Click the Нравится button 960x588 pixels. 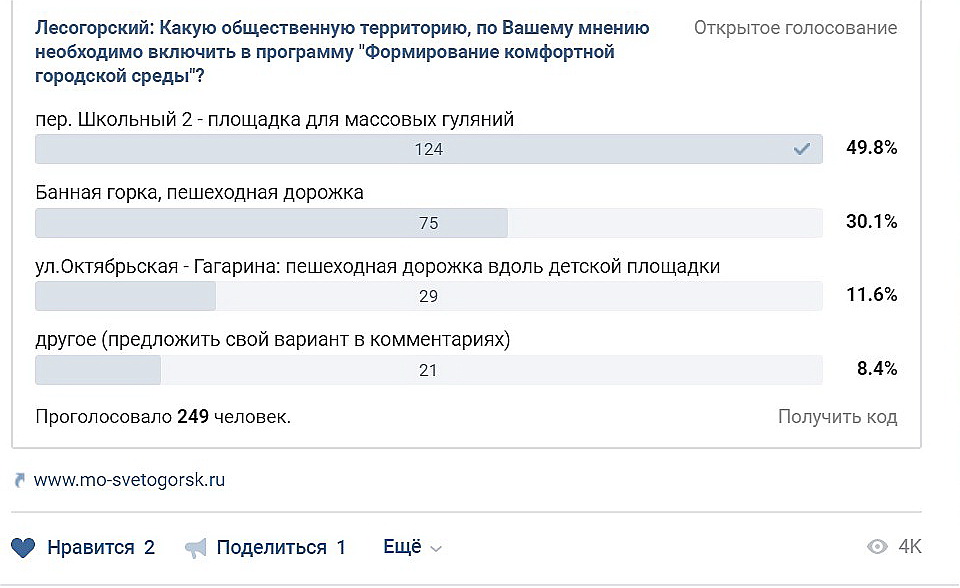coord(83,548)
